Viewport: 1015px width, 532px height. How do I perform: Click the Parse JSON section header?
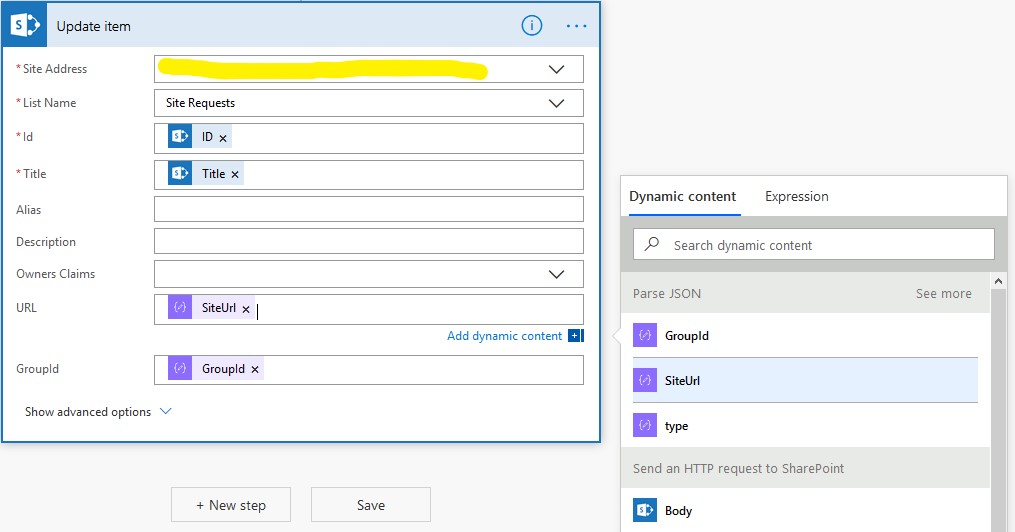(805, 293)
